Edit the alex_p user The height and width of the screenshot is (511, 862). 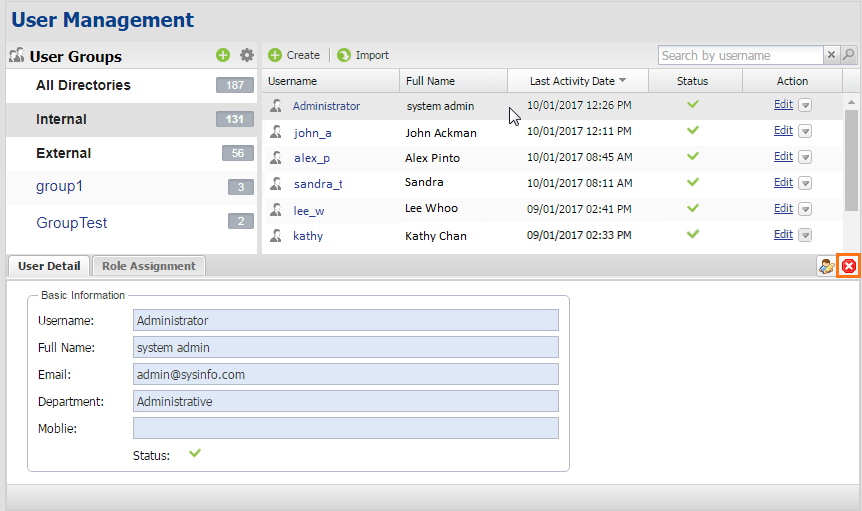click(783, 157)
